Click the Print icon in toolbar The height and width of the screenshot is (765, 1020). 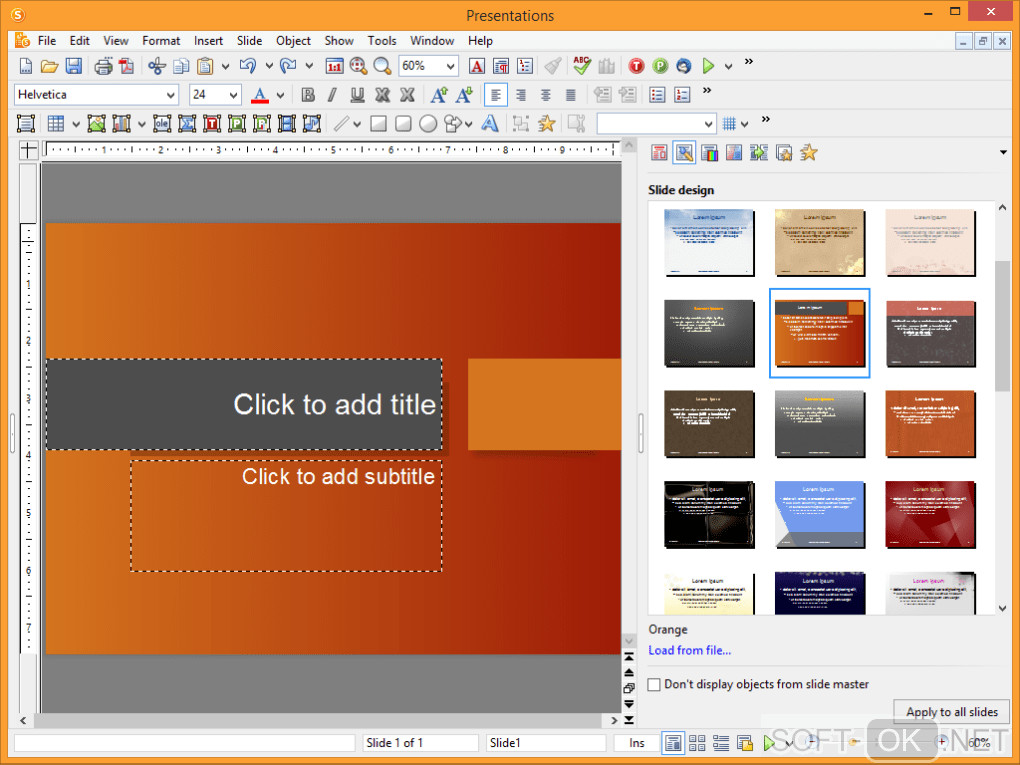103,66
